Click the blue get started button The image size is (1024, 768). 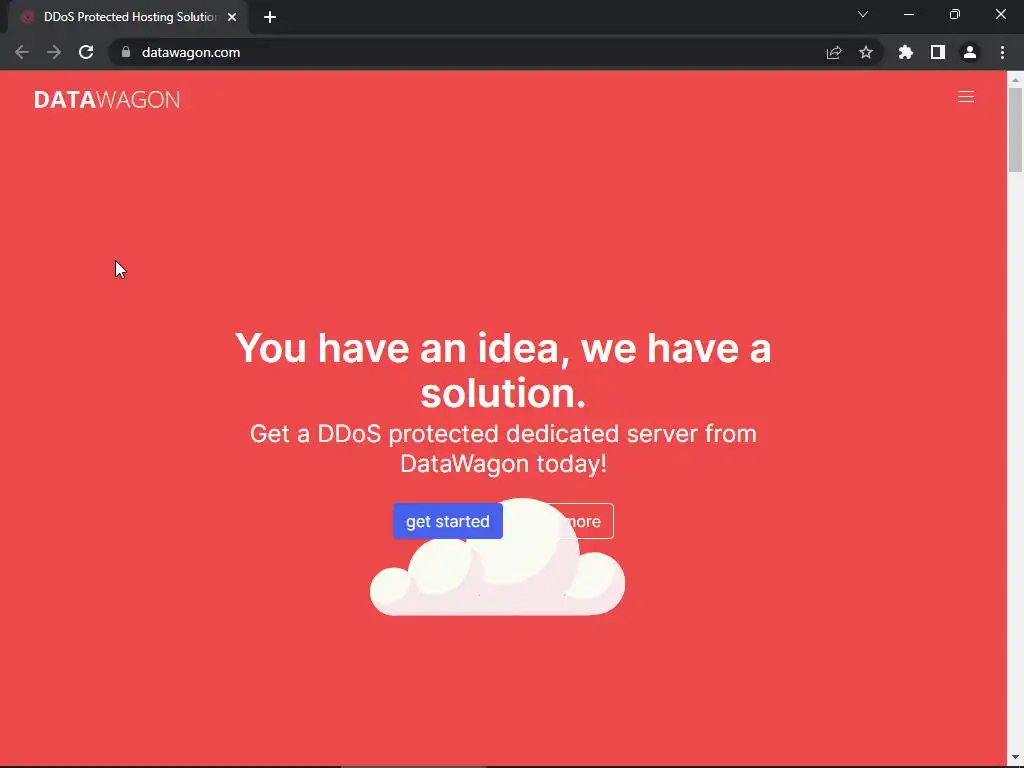[x=447, y=521]
